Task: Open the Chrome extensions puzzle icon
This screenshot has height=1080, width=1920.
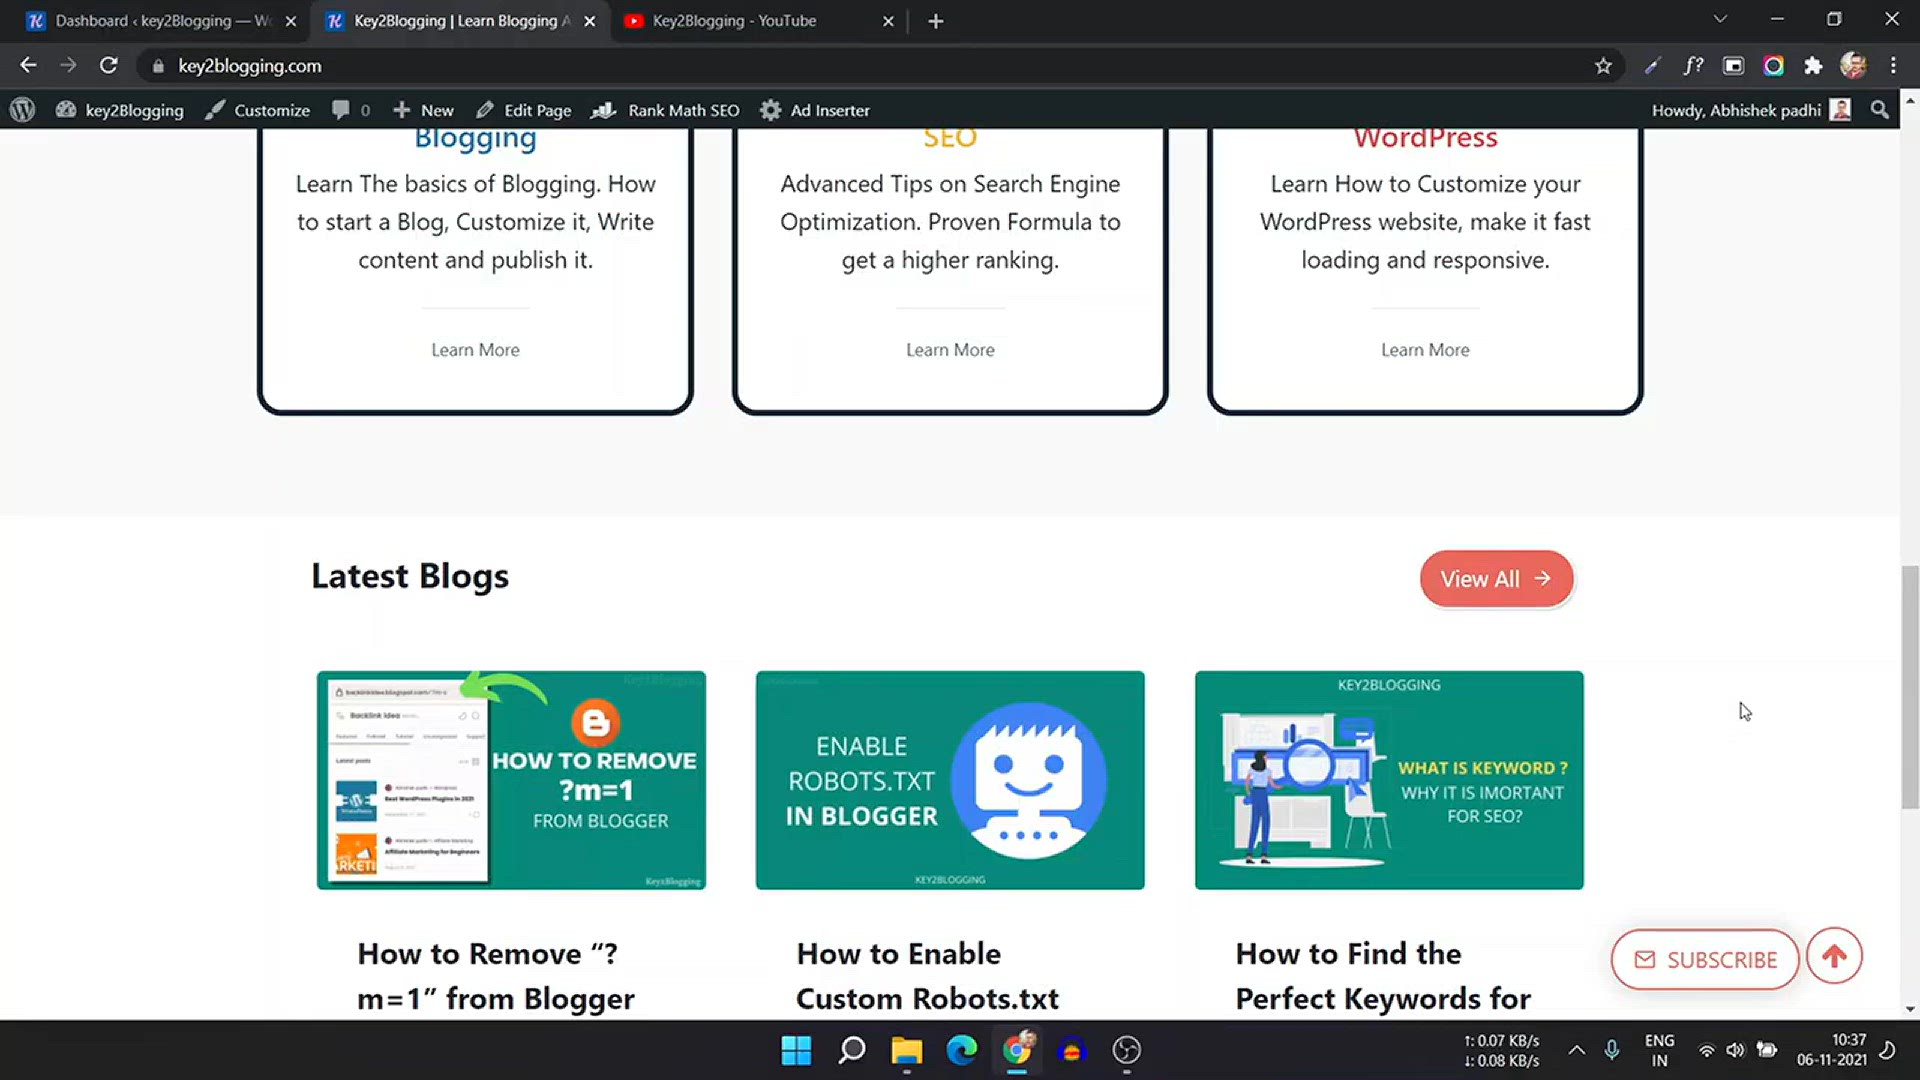Action: point(1813,66)
